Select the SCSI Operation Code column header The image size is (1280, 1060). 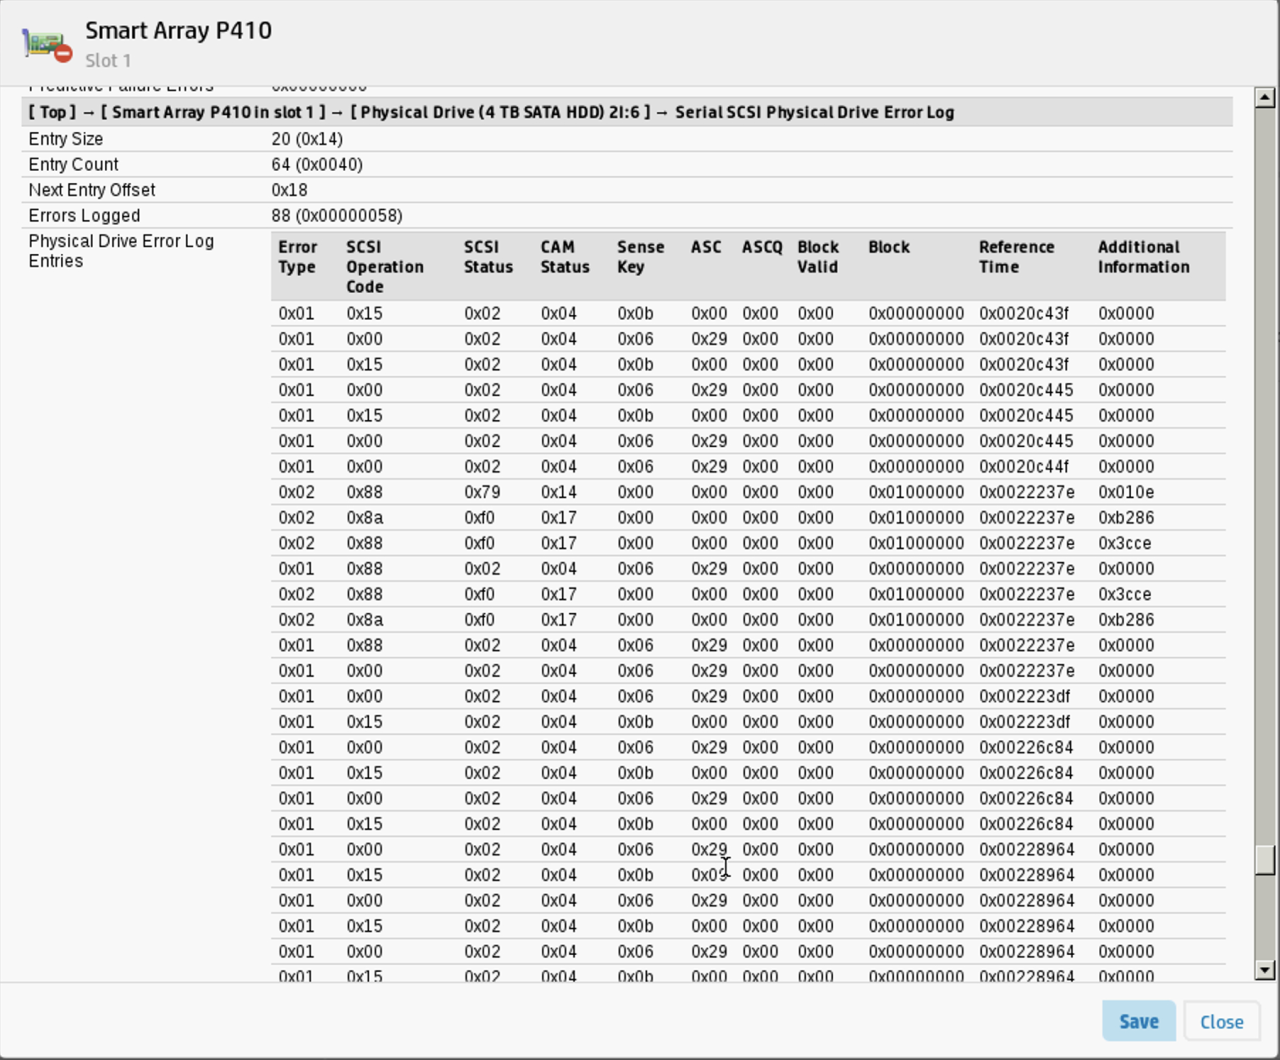(385, 267)
